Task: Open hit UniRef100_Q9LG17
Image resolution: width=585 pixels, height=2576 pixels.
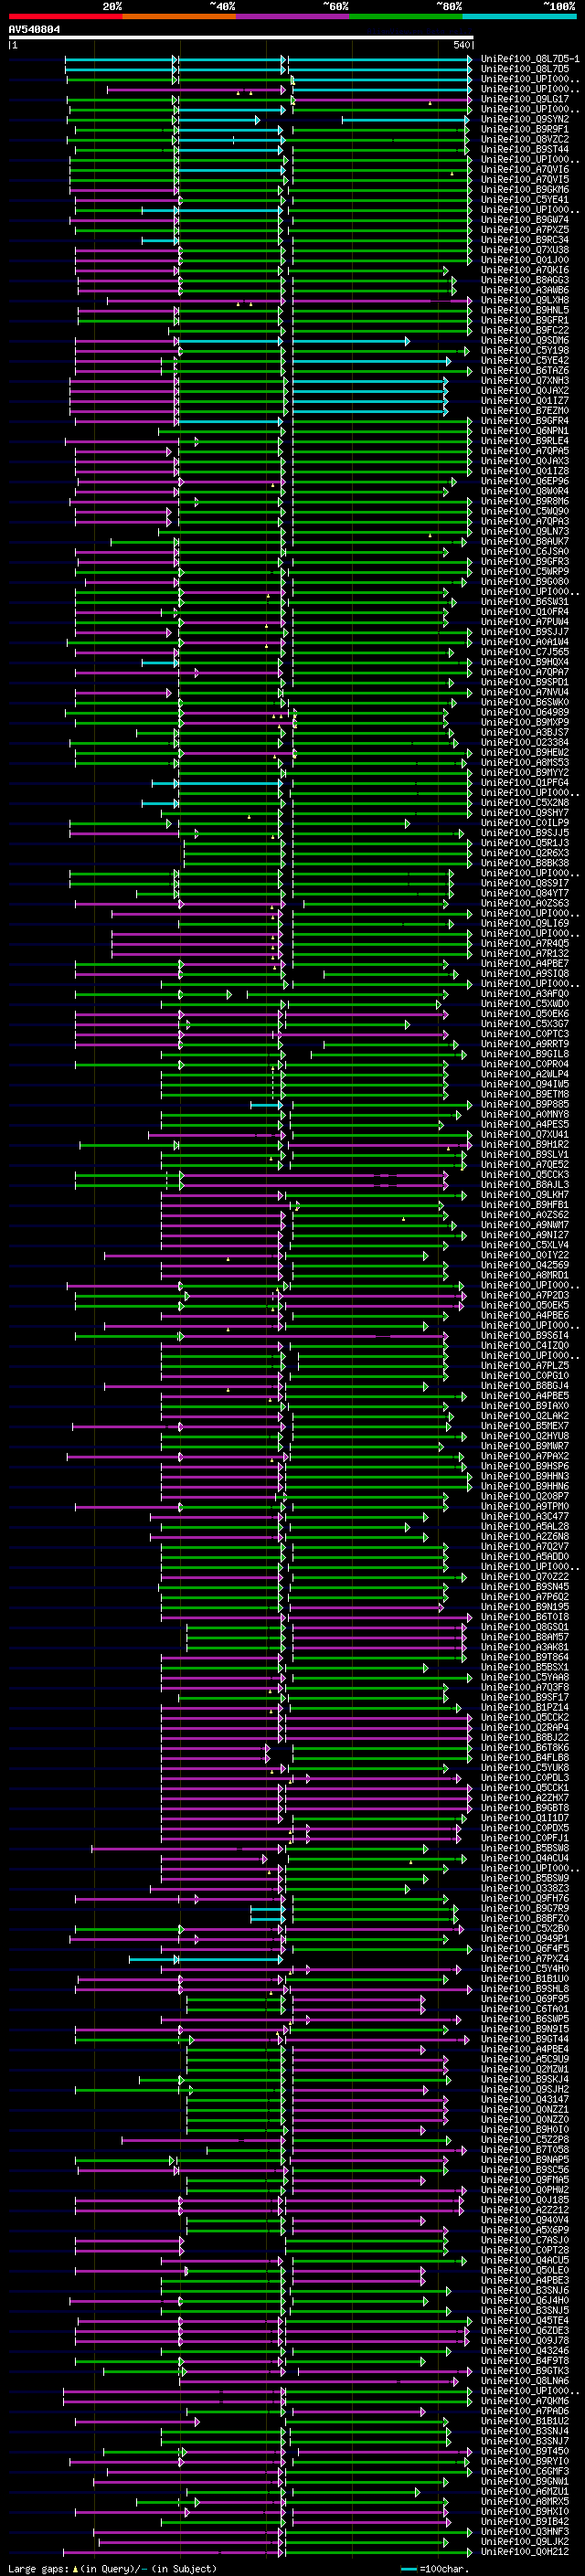Action: [x=524, y=99]
